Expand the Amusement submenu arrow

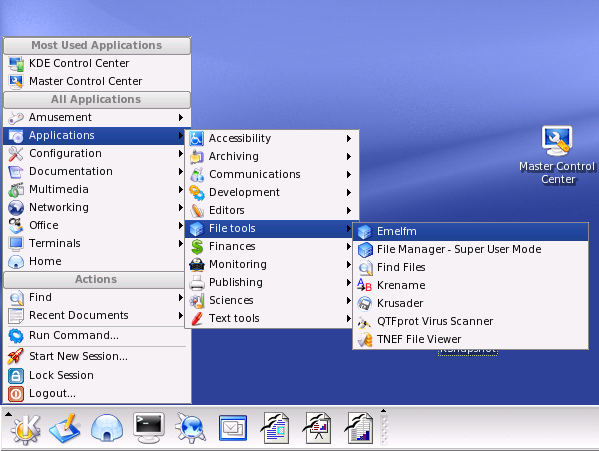[181, 117]
